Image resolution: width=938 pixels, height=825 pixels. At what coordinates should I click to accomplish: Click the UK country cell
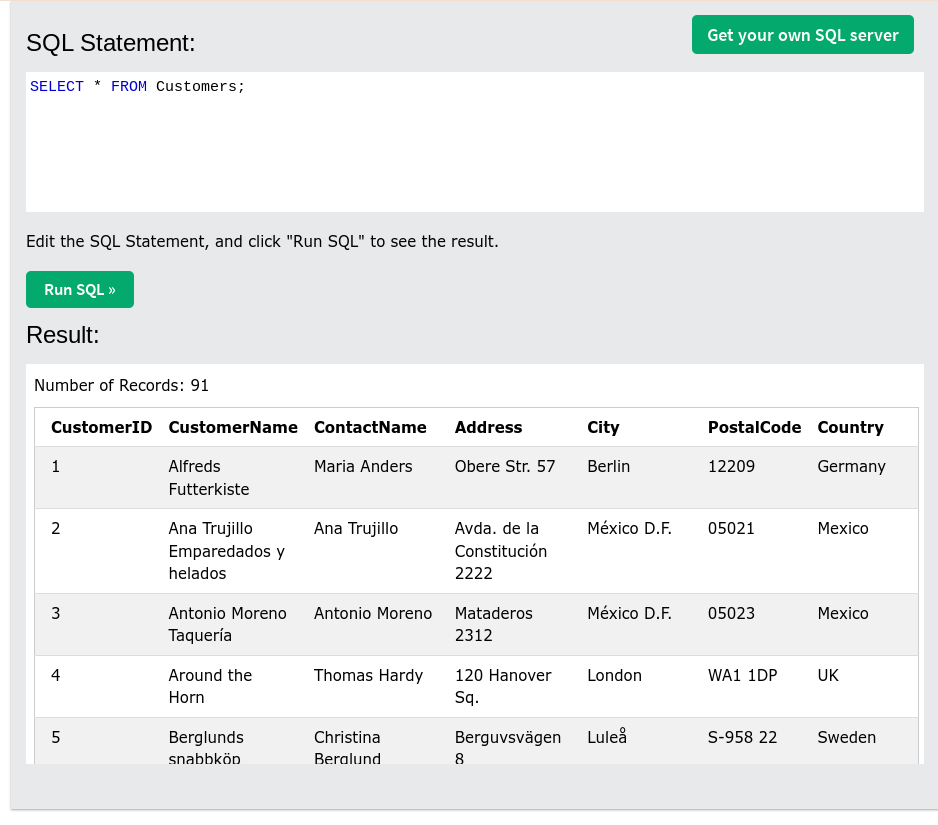tap(863, 687)
